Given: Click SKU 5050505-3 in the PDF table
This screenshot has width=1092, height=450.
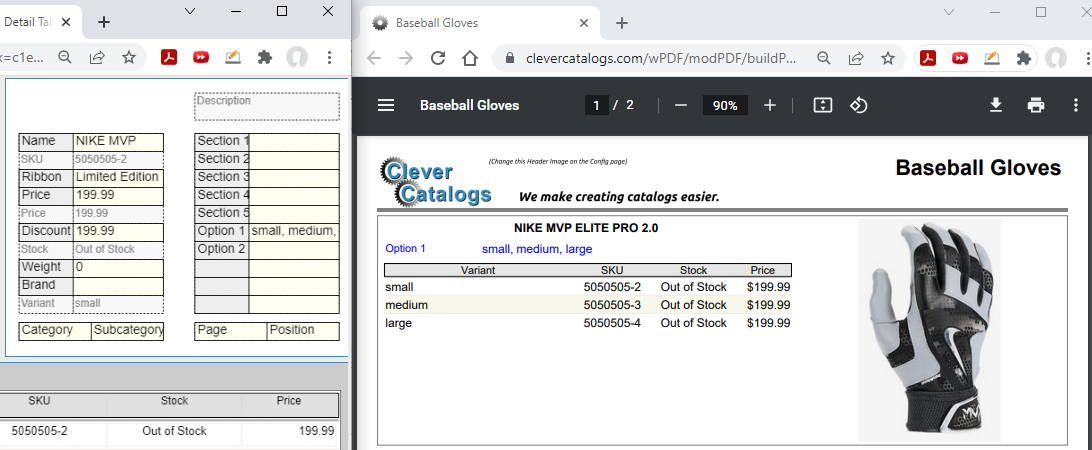Looking at the screenshot, I should [612, 305].
